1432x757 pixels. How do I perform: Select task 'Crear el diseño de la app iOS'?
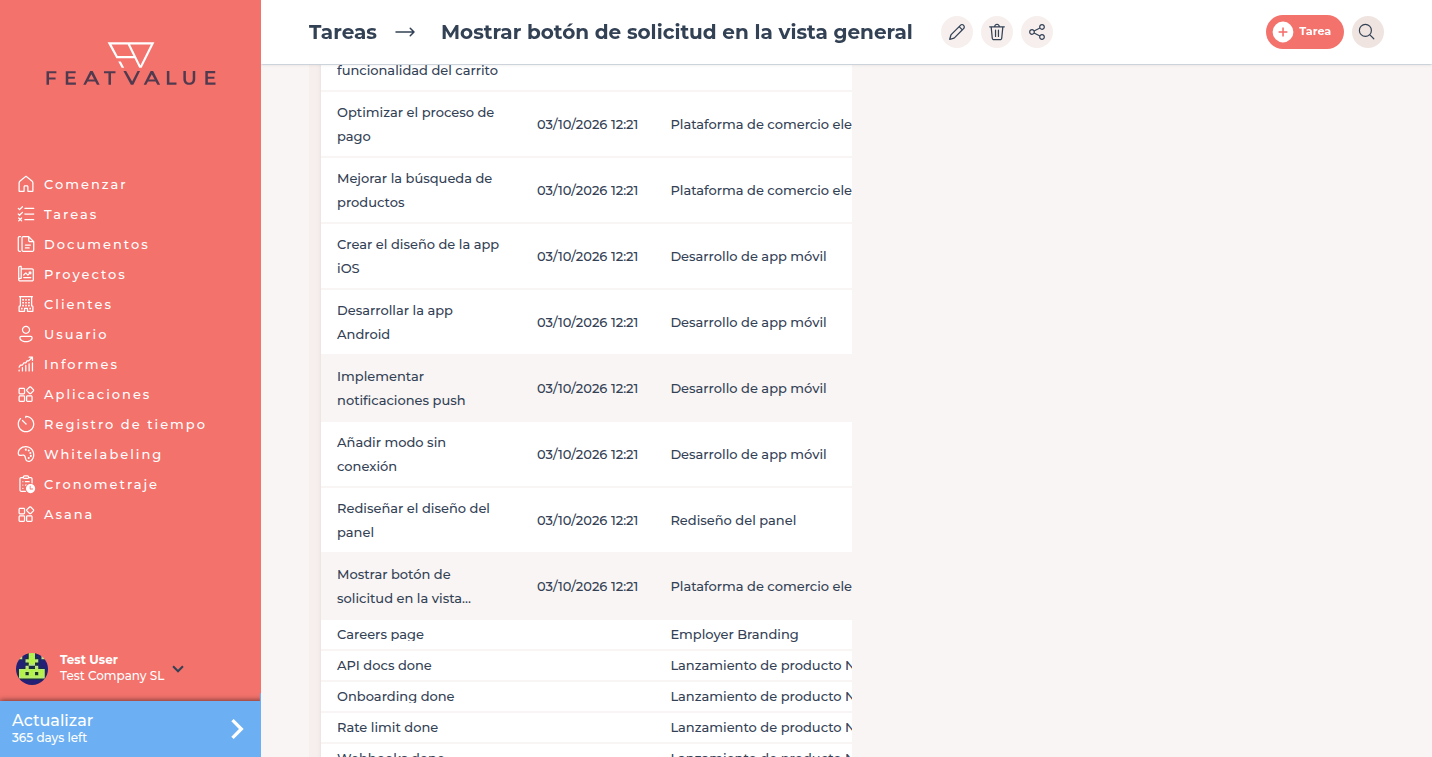click(x=586, y=256)
